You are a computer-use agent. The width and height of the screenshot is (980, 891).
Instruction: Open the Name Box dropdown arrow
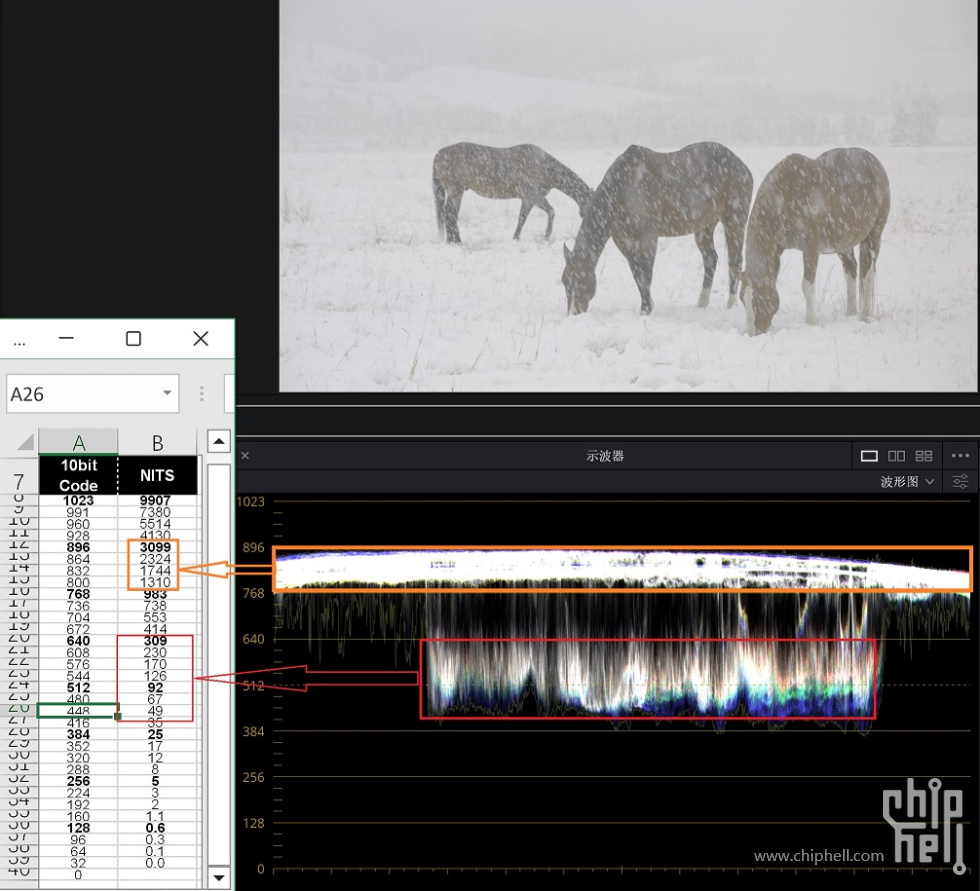pyautogui.click(x=167, y=394)
